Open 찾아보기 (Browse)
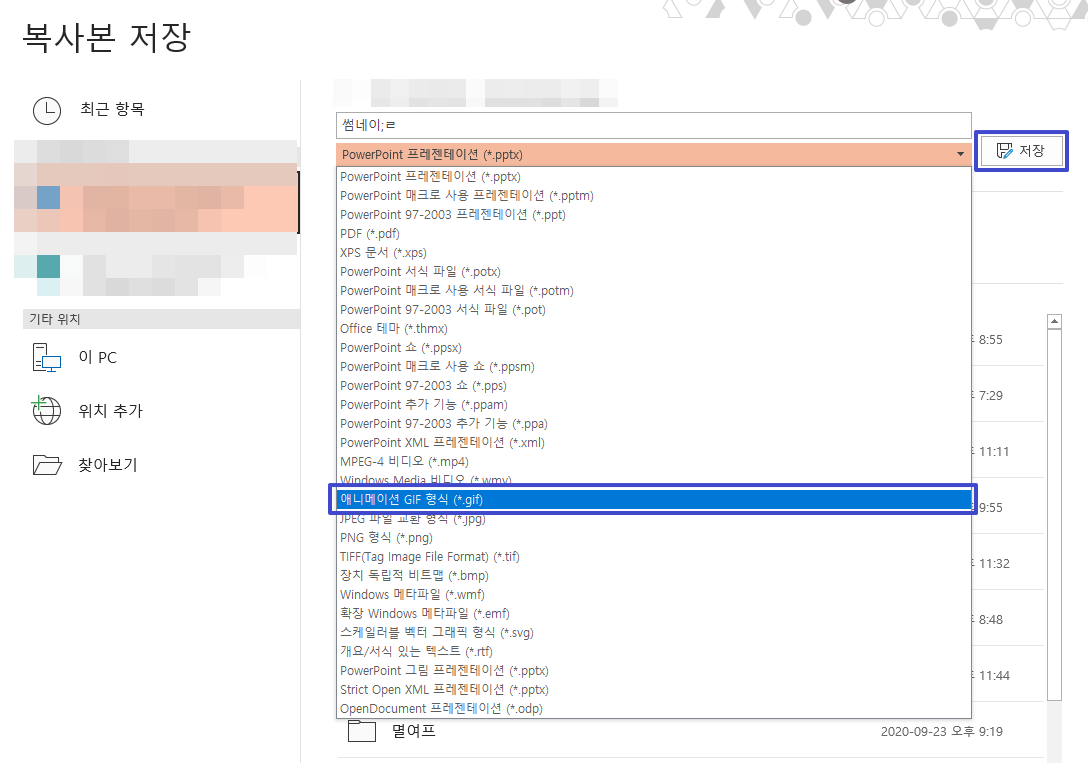Viewport: 1088px width, 763px height. [x=108, y=465]
